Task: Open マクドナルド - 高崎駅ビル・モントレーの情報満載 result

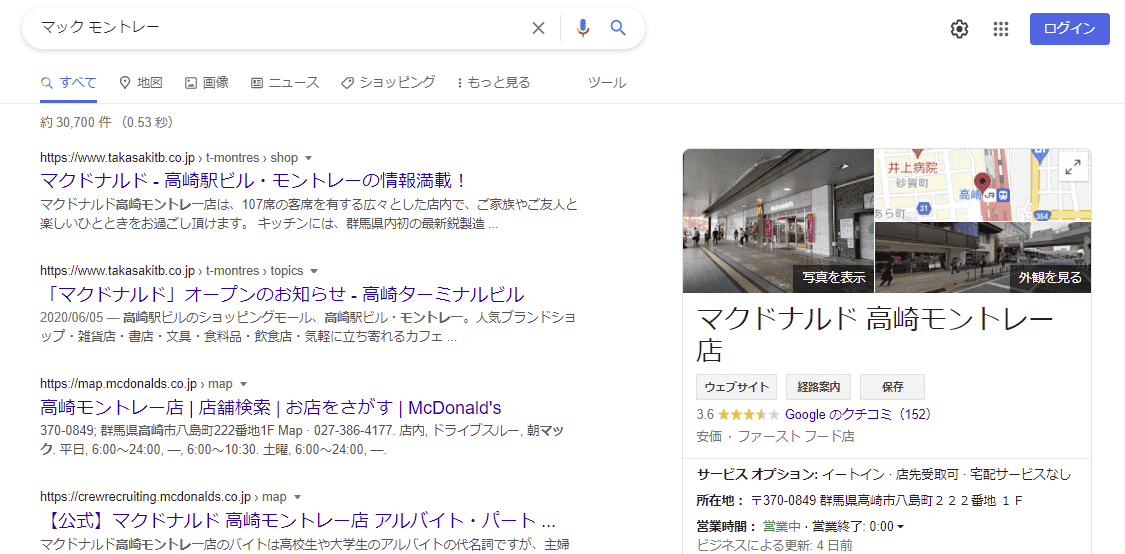Action: coord(254,179)
